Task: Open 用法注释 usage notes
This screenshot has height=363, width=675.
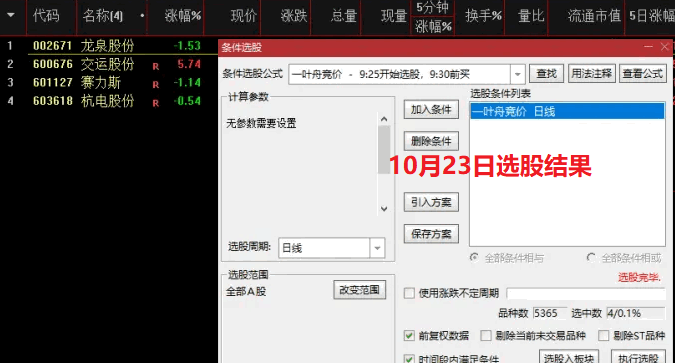Action: [591, 74]
